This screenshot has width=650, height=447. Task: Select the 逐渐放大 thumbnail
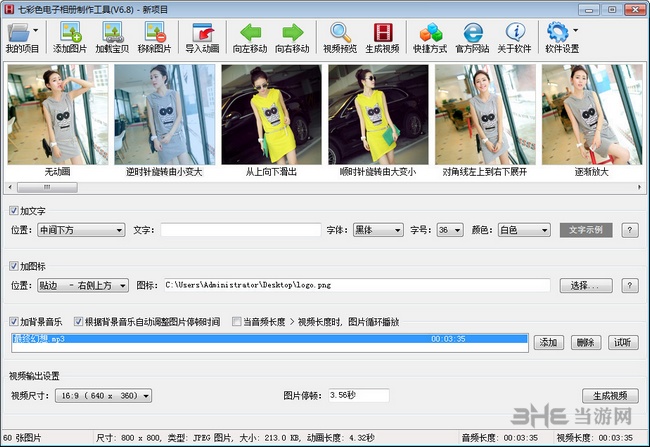592,114
